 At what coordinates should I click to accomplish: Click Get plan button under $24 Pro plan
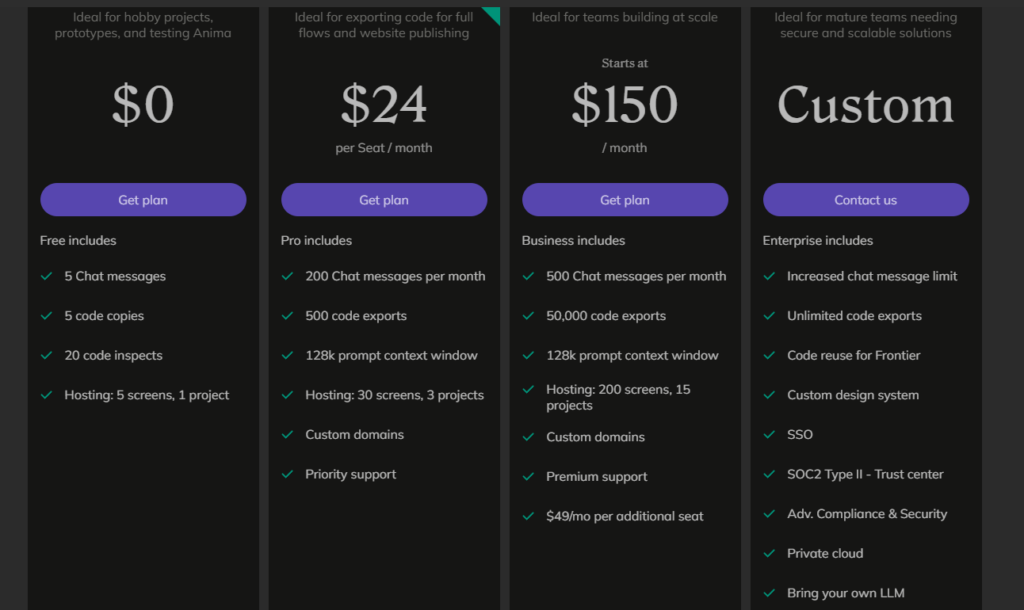coord(384,200)
